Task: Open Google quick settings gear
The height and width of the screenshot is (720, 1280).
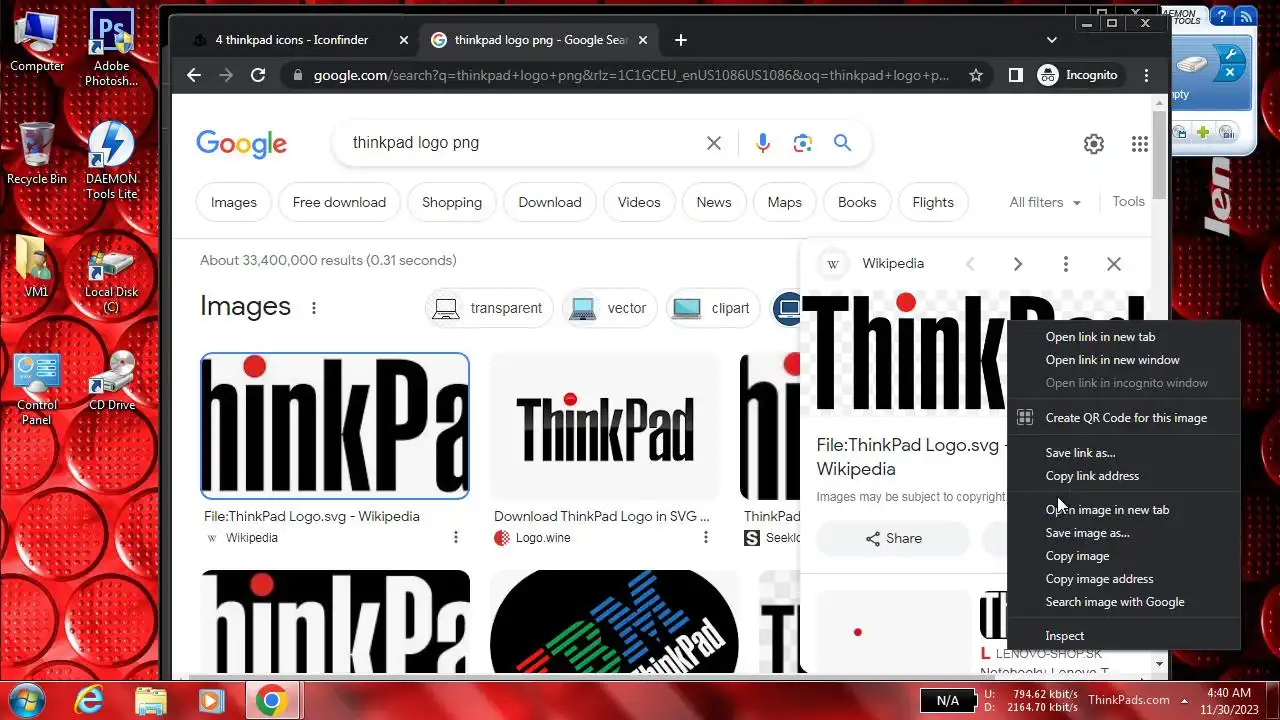Action: 1094,144
